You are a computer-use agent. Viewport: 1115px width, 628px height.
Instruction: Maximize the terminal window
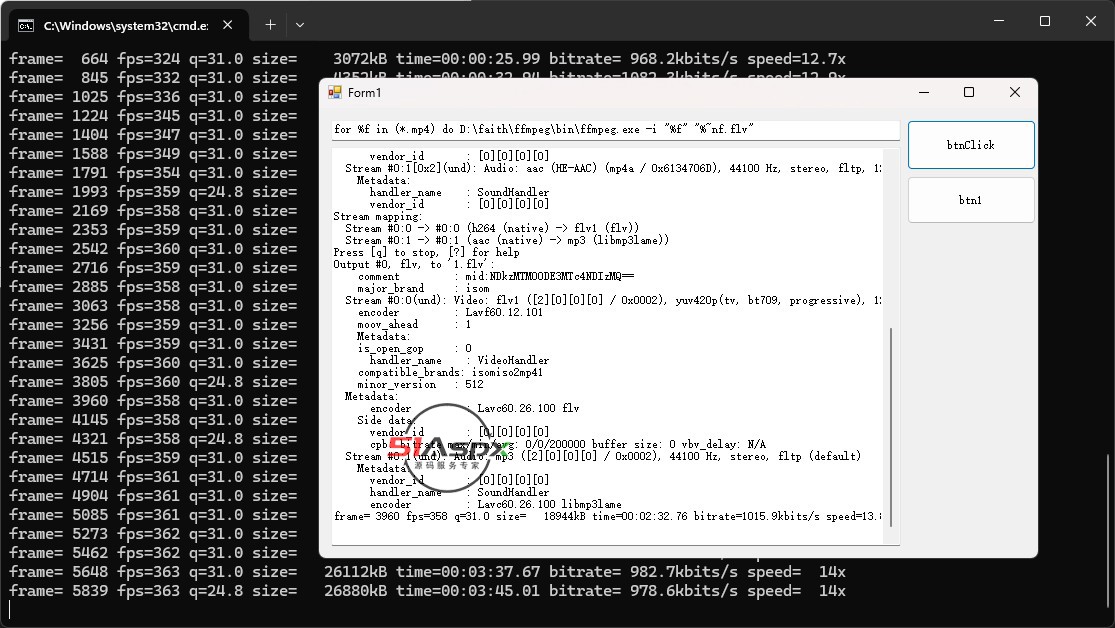click(1045, 21)
